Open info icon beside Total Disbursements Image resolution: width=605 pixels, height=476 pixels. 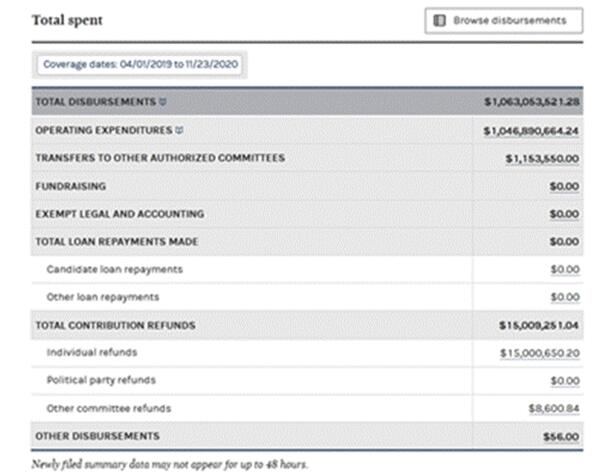click(x=163, y=102)
